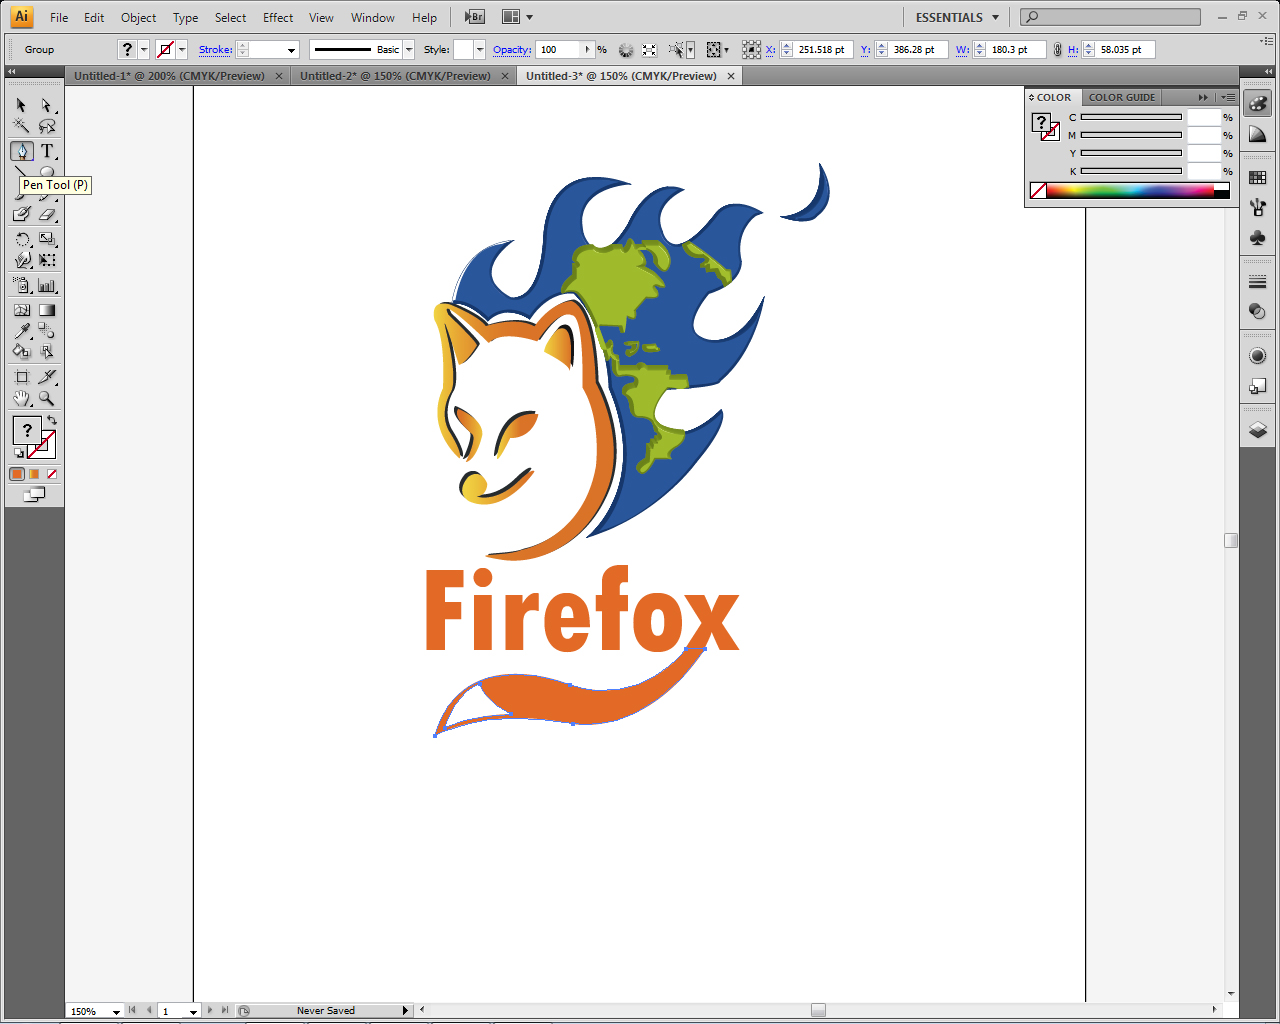This screenshot has height=1024, width=1280.
Task: Pick a color from the spectrum bar
Action: pyautogui.click(x=1130, y=190)
